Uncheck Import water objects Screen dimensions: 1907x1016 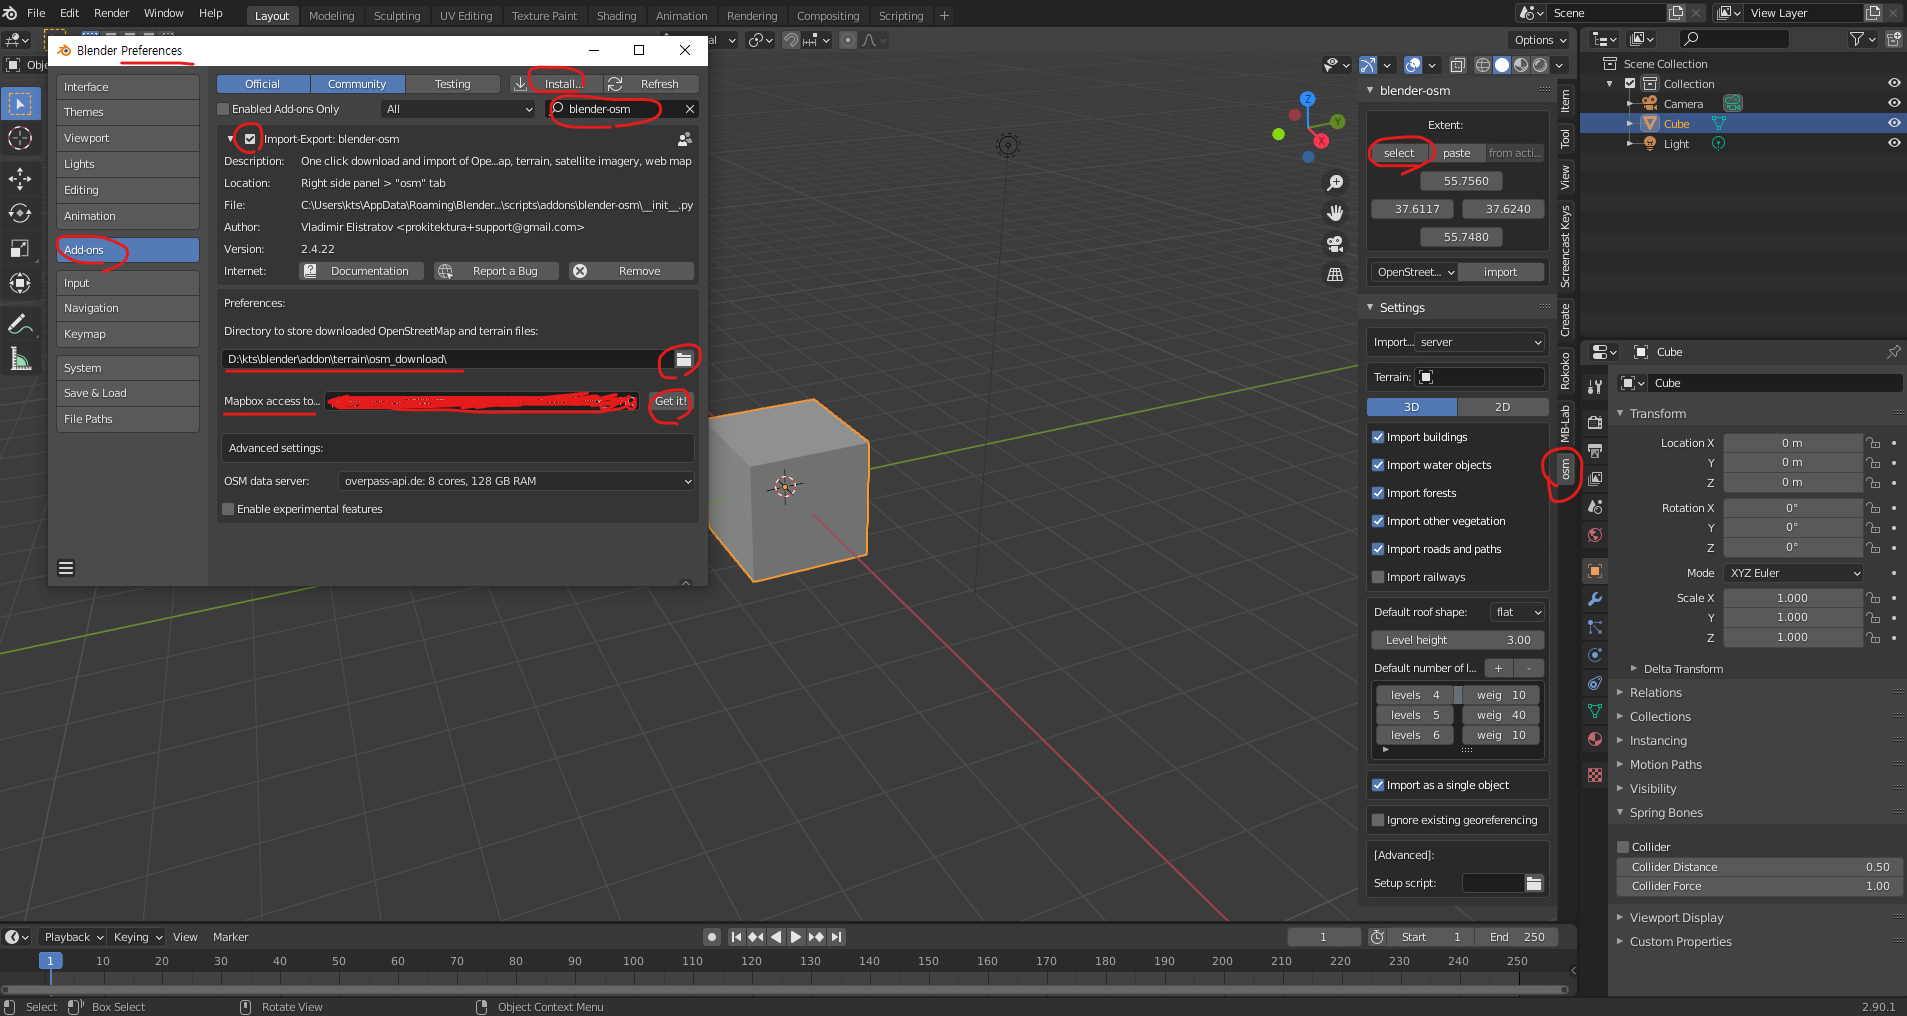(1378, 465)
